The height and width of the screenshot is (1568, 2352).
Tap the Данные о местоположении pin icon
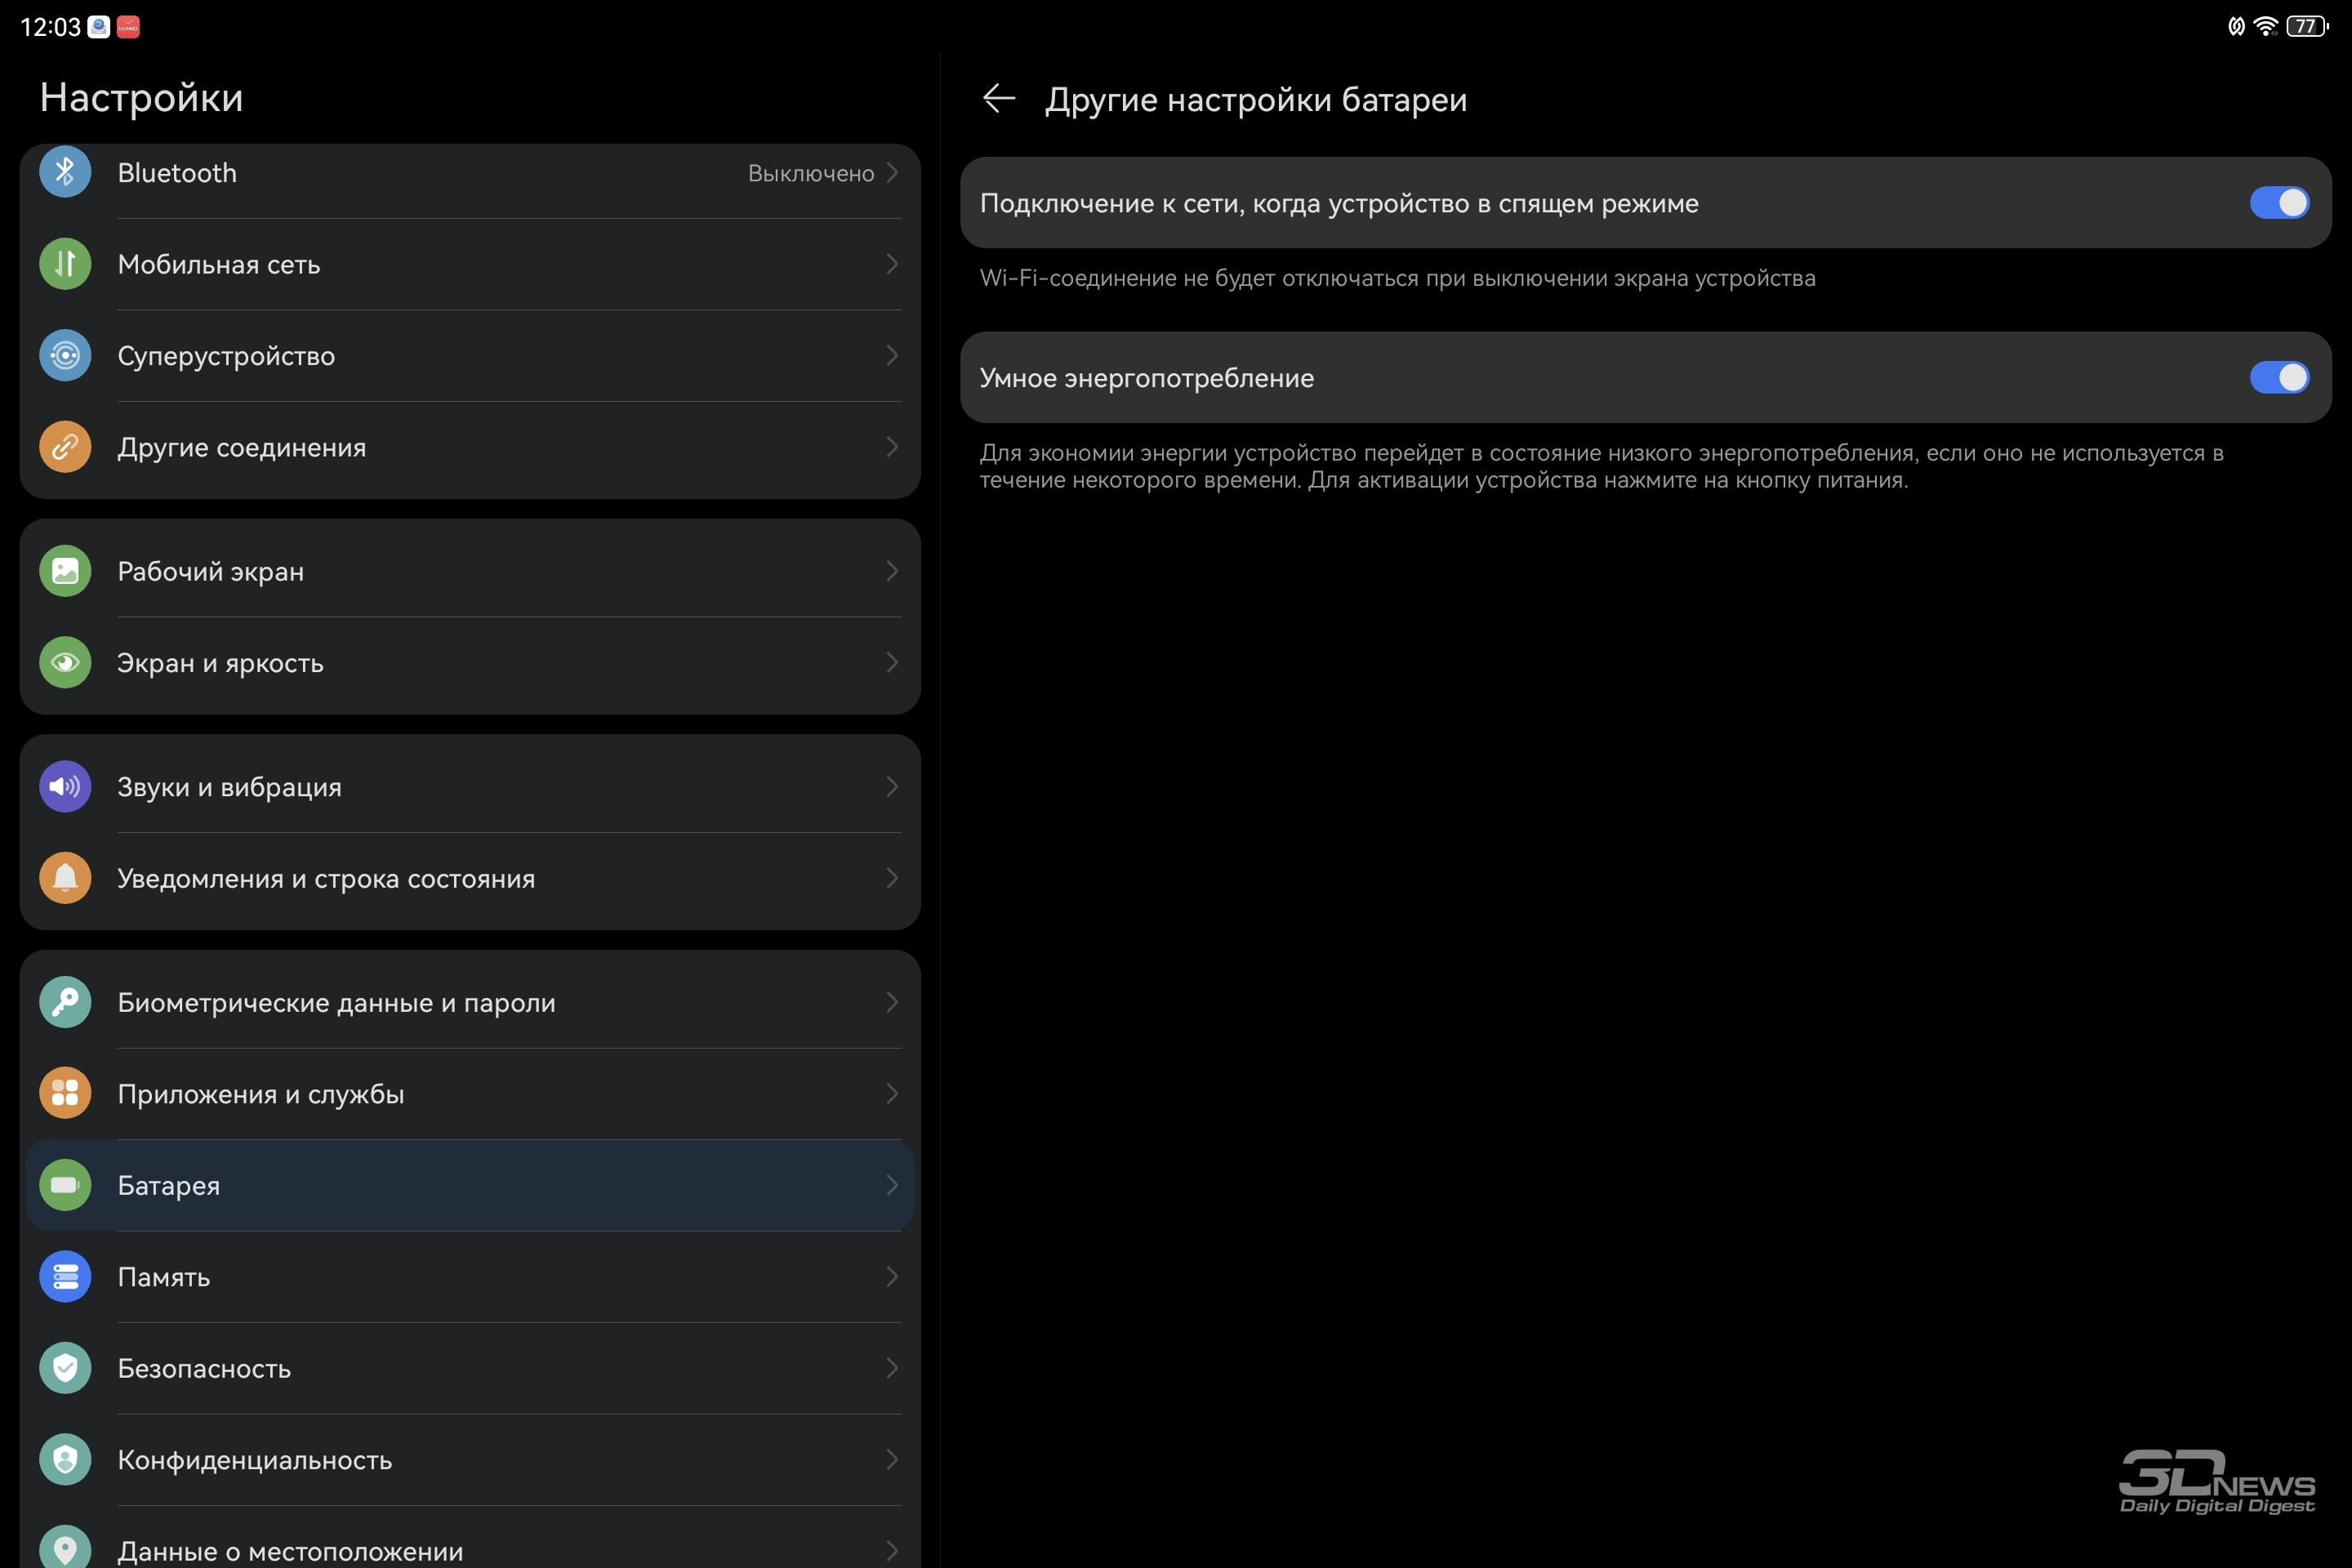coord(65,1547)
